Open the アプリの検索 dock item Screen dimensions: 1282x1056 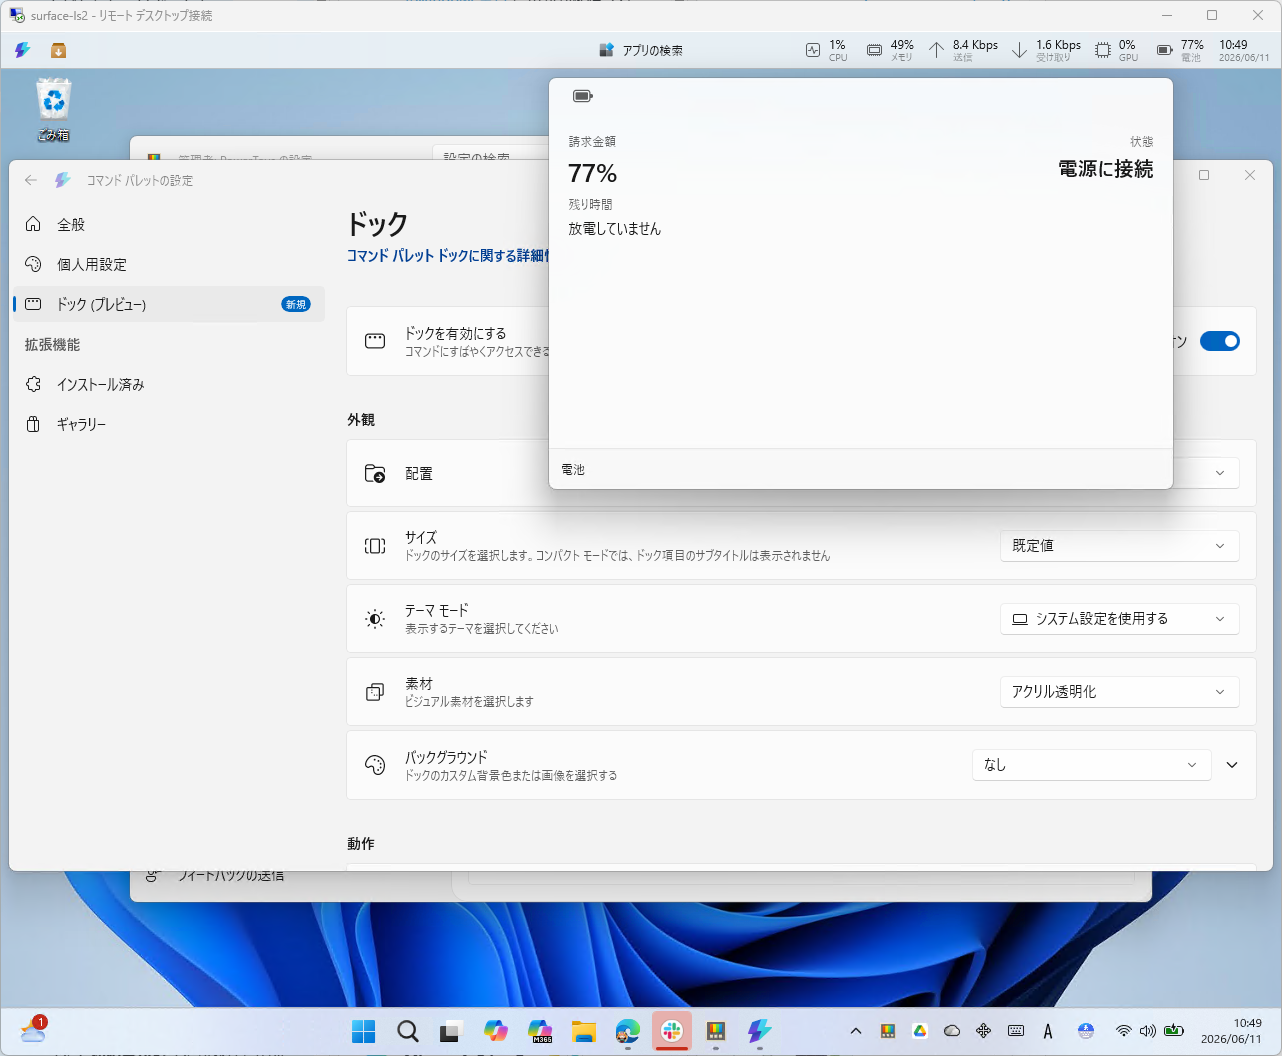(x=641, y=50)
